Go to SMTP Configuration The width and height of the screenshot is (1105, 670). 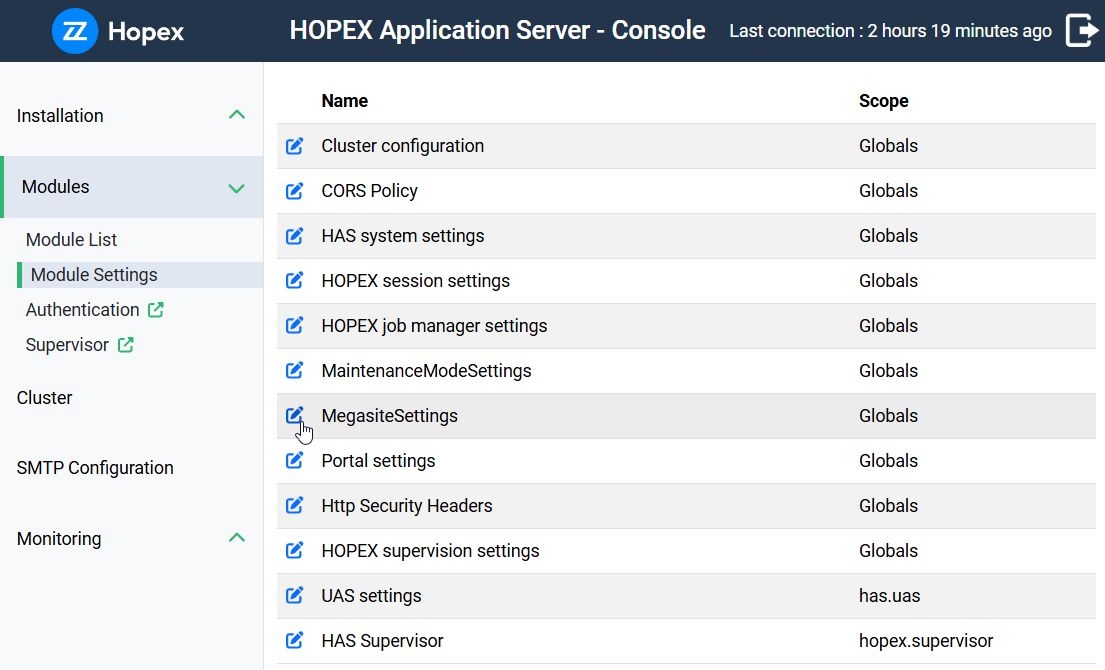(95, 468)
